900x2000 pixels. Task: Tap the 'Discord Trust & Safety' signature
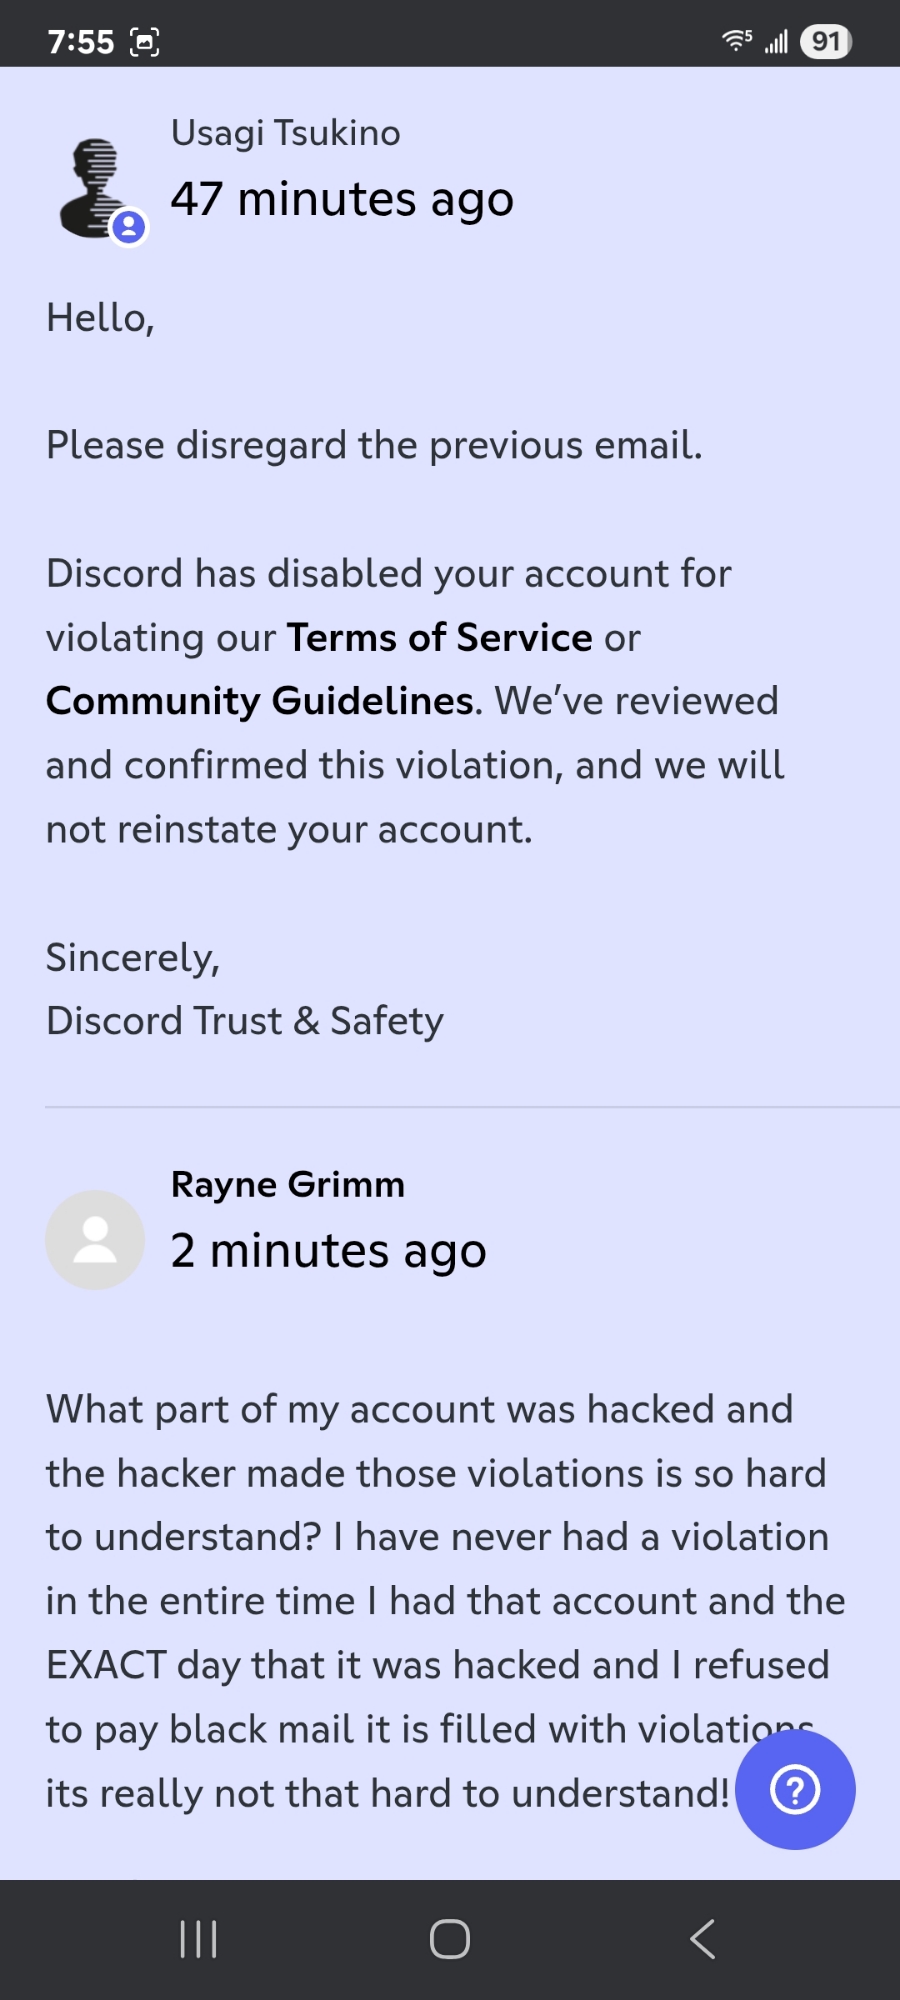pyautogui.click(x=245, y=1021)
